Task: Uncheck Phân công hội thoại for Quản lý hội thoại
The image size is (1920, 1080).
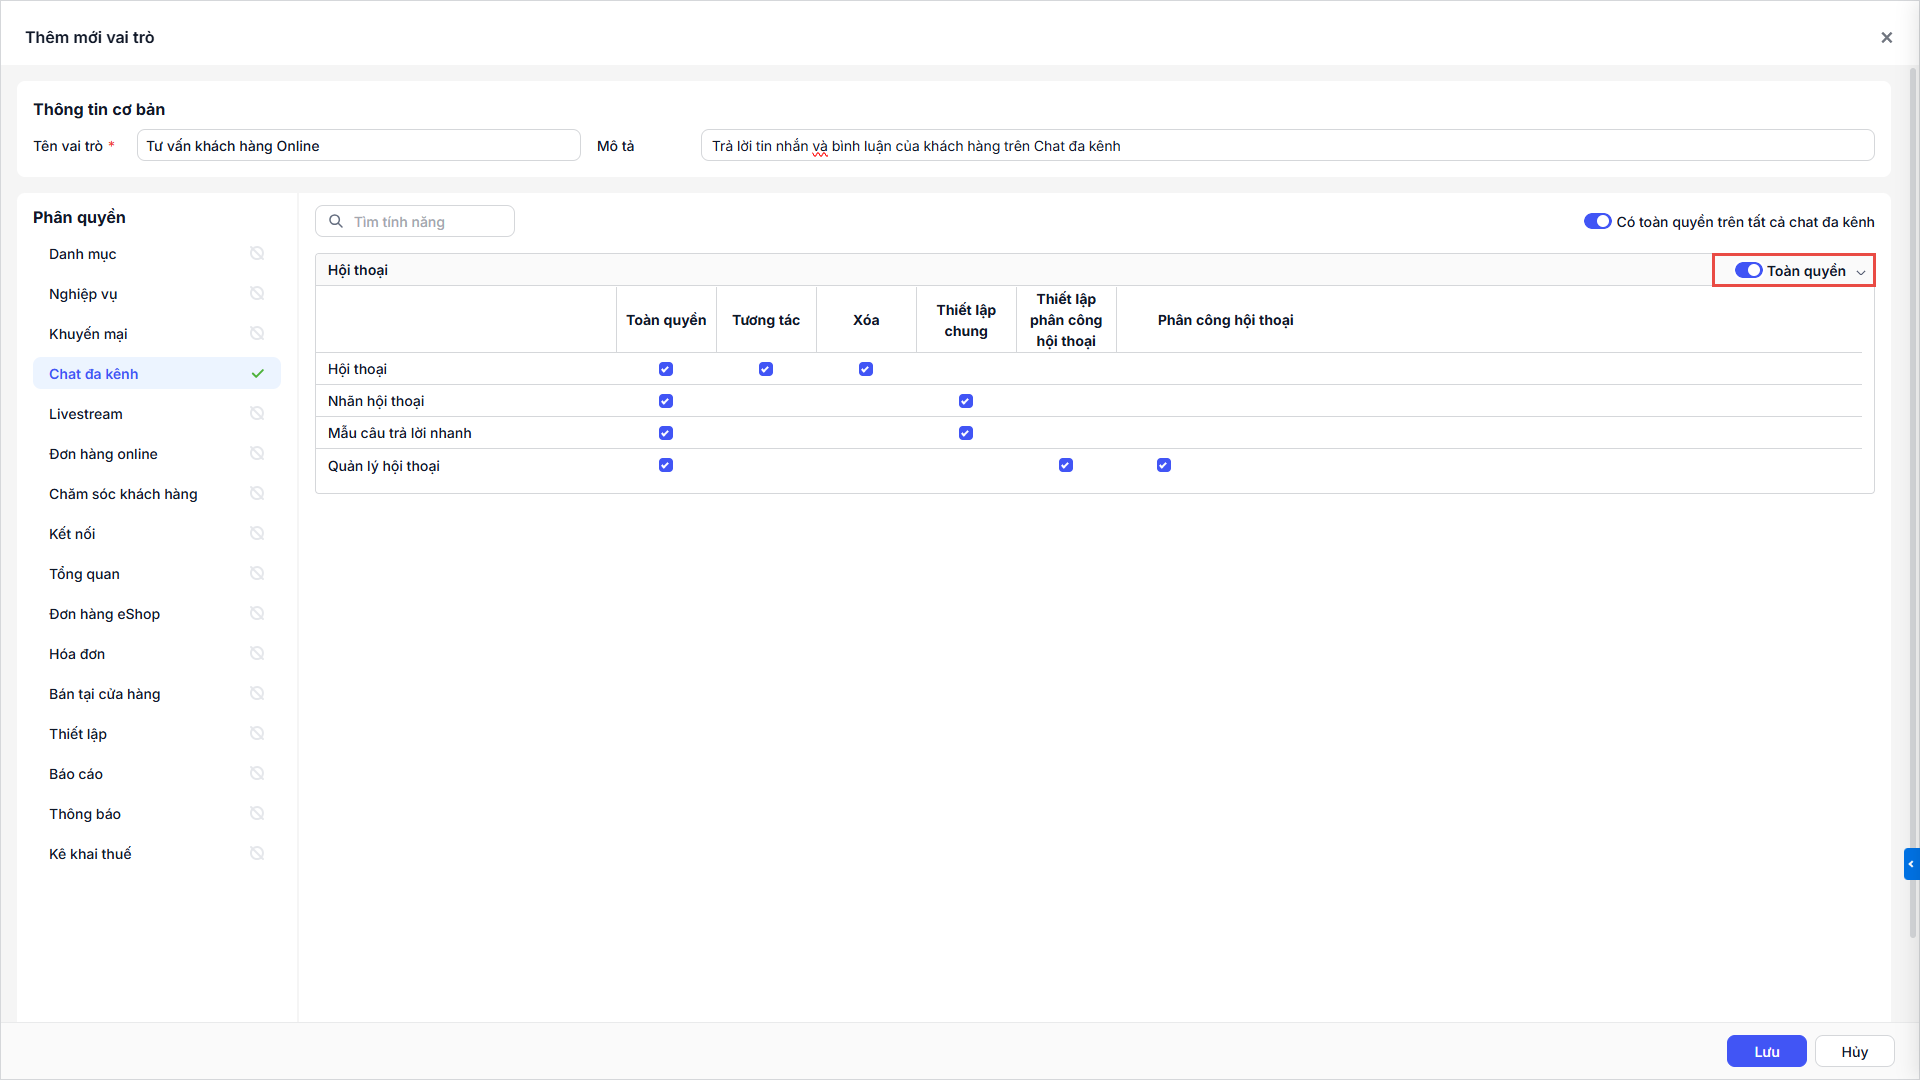Action: pyautogui.click(x=1164, y=465)
